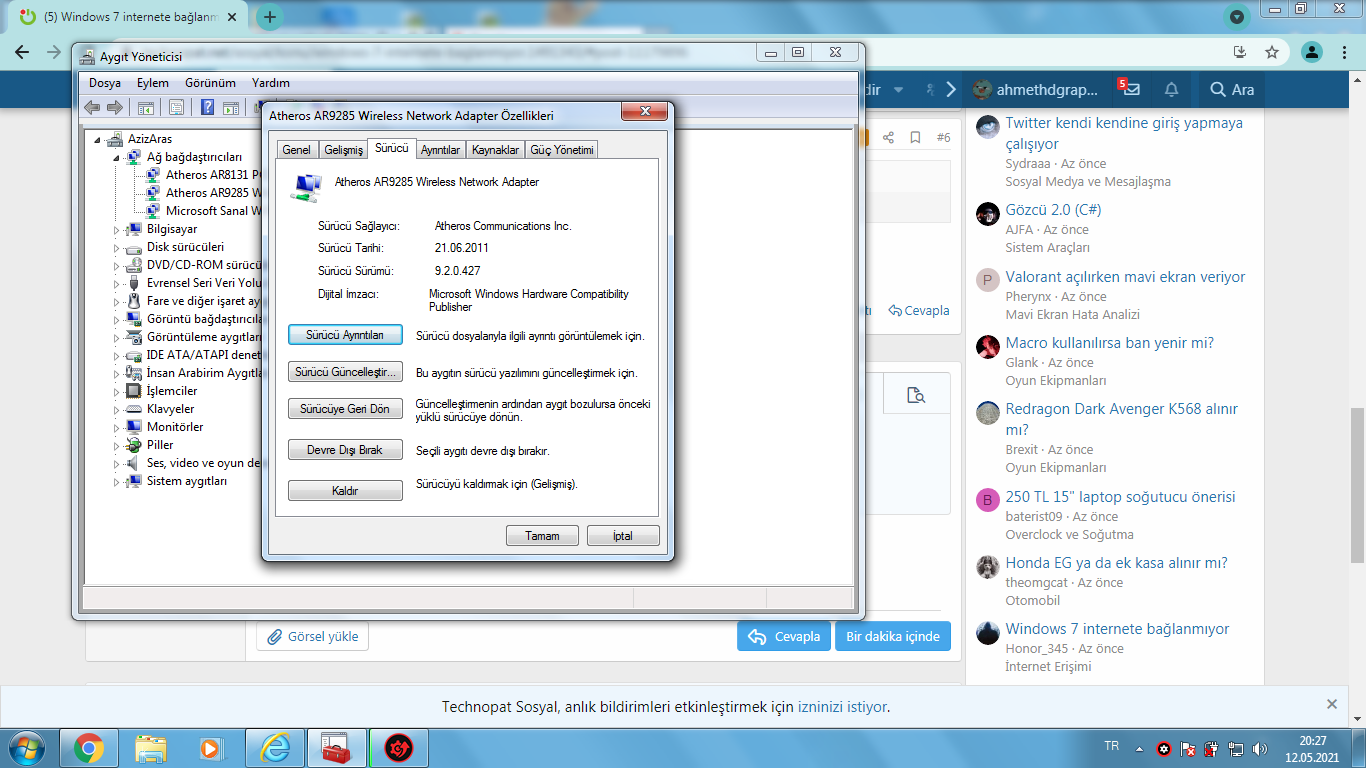Click the blue Cevapla reply button
1366x768 pixels.
click(x=784, y=636)
